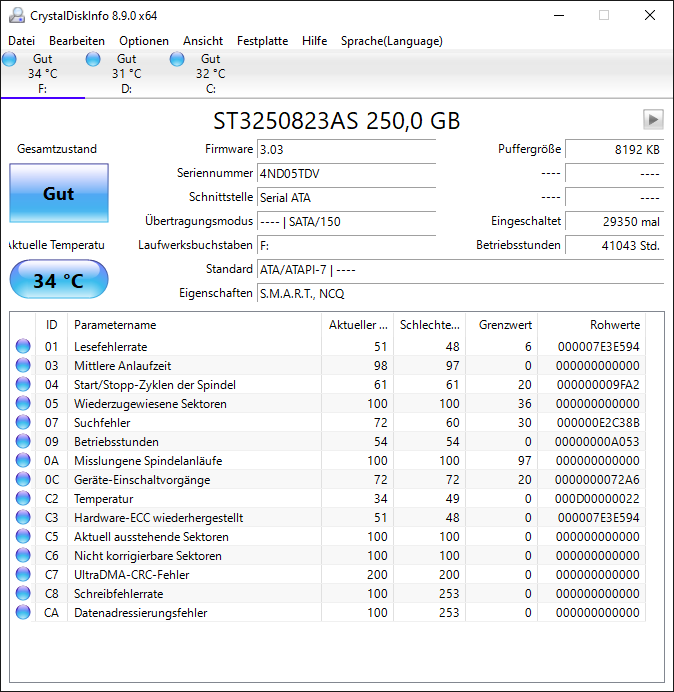Screen dimensions: 674x692
Task: Select the F: drive status orb
Action: click(9, 59)
